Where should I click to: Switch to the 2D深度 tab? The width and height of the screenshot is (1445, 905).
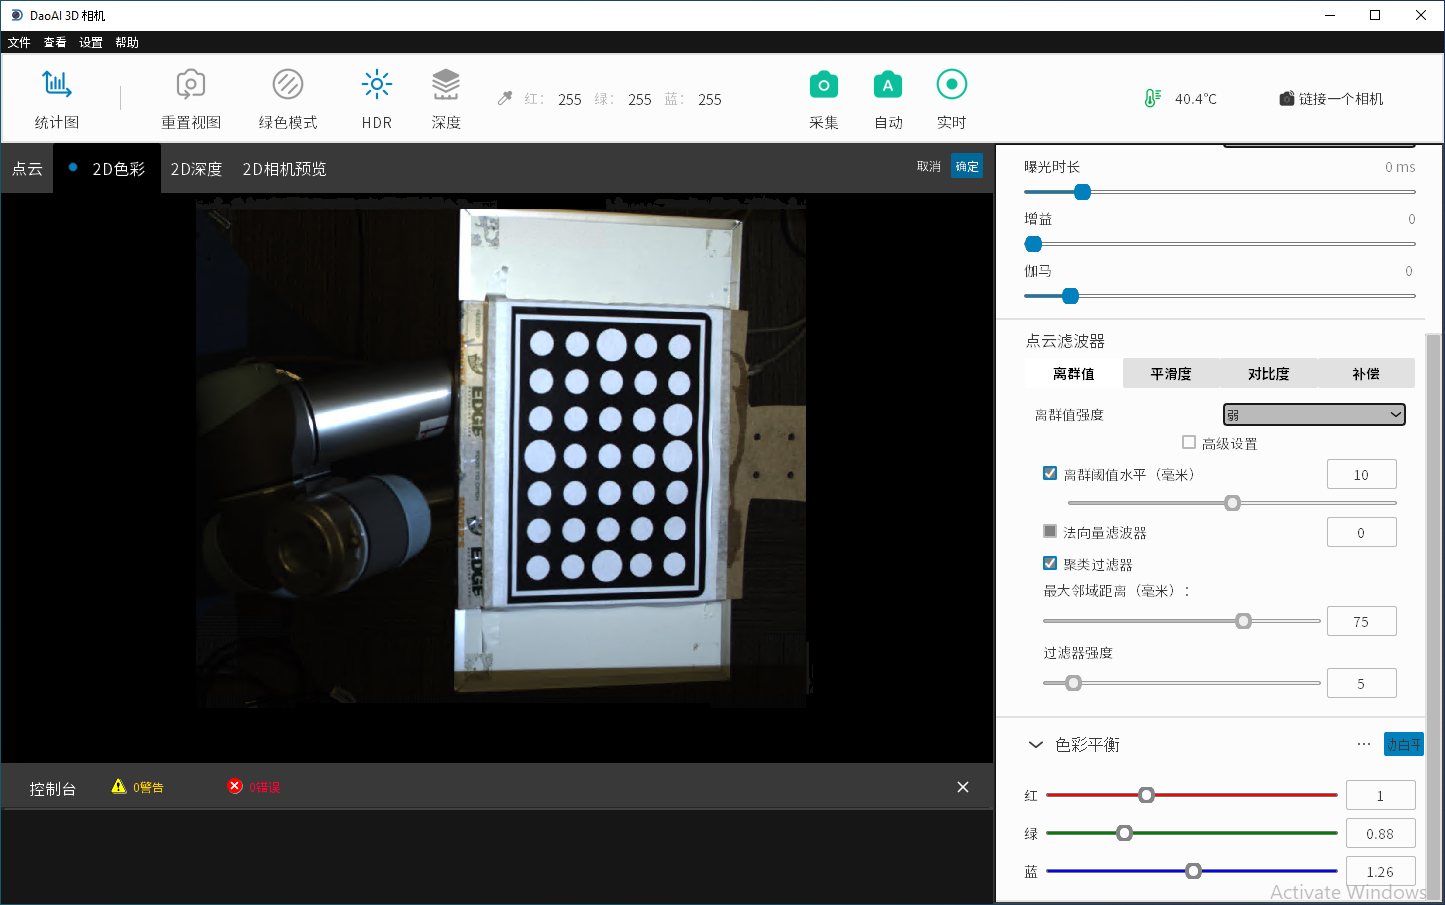(x=196, y=168)
